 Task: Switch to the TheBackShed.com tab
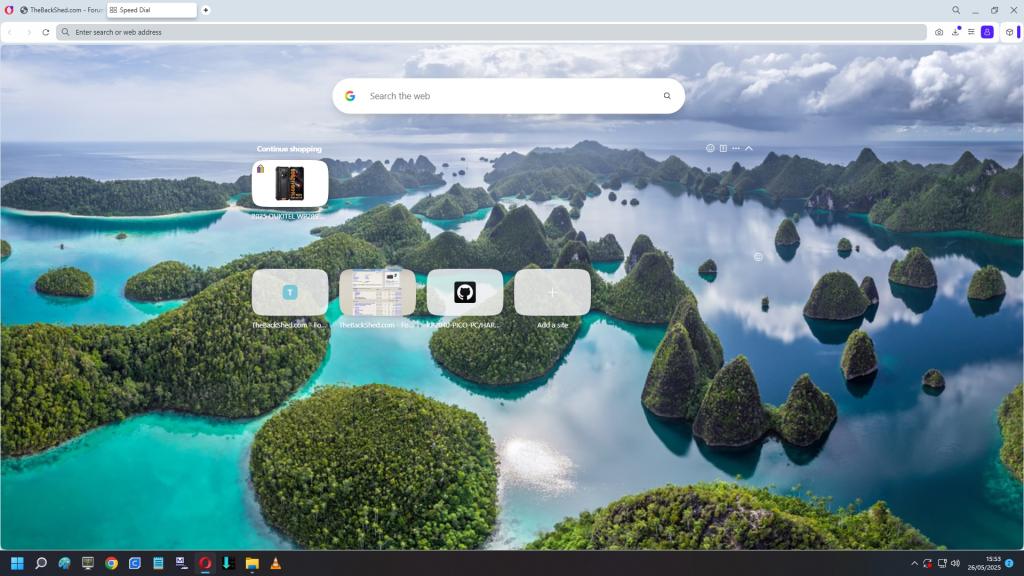(x=60, y=10)
